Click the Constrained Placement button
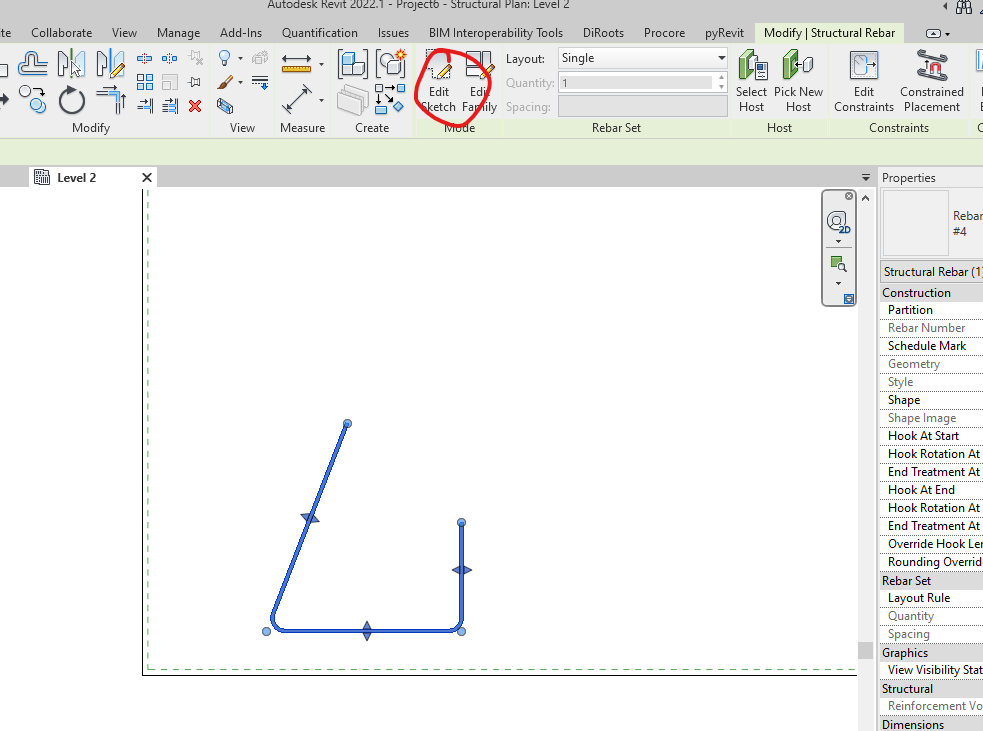The width and height of the screenshot is (983, 731). tap(932, 82)
